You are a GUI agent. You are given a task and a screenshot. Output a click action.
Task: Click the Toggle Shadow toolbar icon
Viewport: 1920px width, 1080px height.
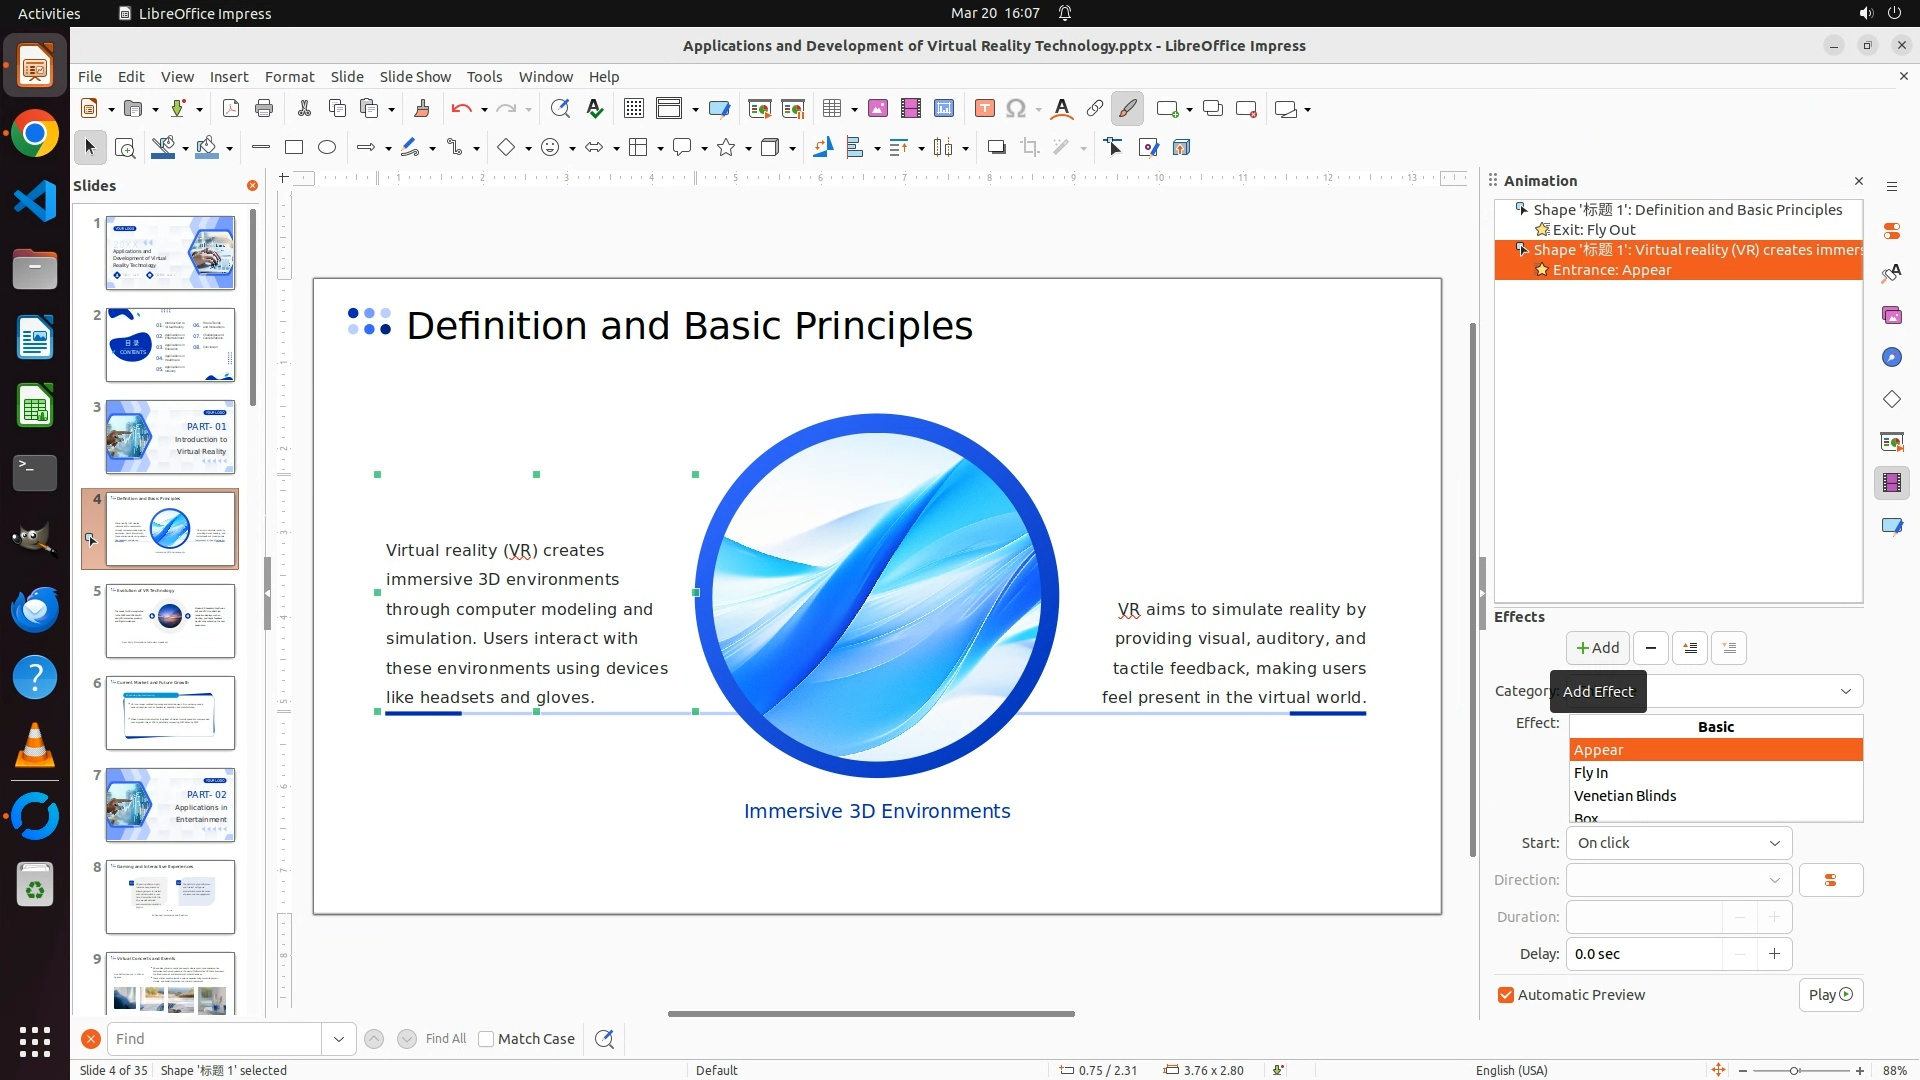coord(996,148)
